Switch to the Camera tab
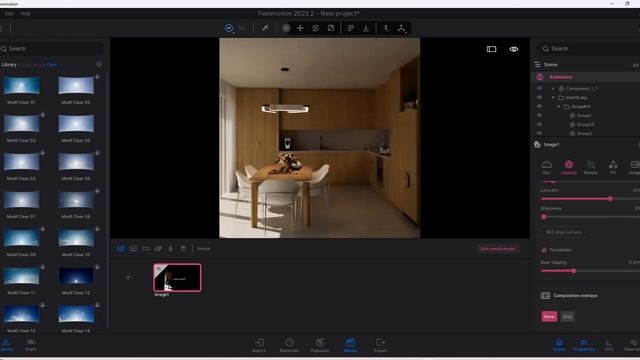The width and height of the screenshot is (640, 360). pos(569,167)
